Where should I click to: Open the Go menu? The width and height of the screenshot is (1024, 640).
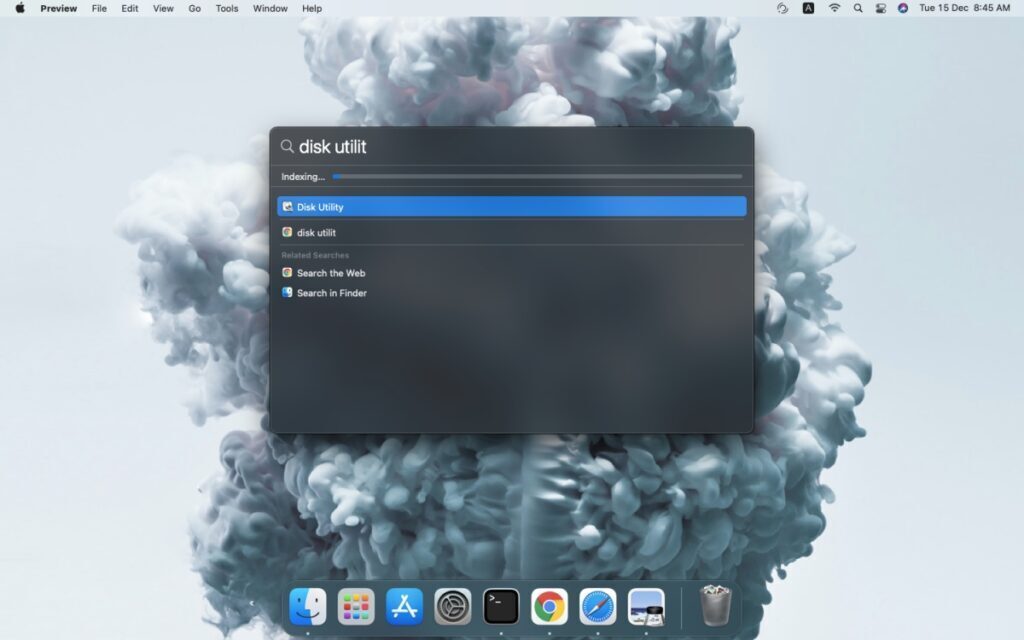[x=194, y=9]
